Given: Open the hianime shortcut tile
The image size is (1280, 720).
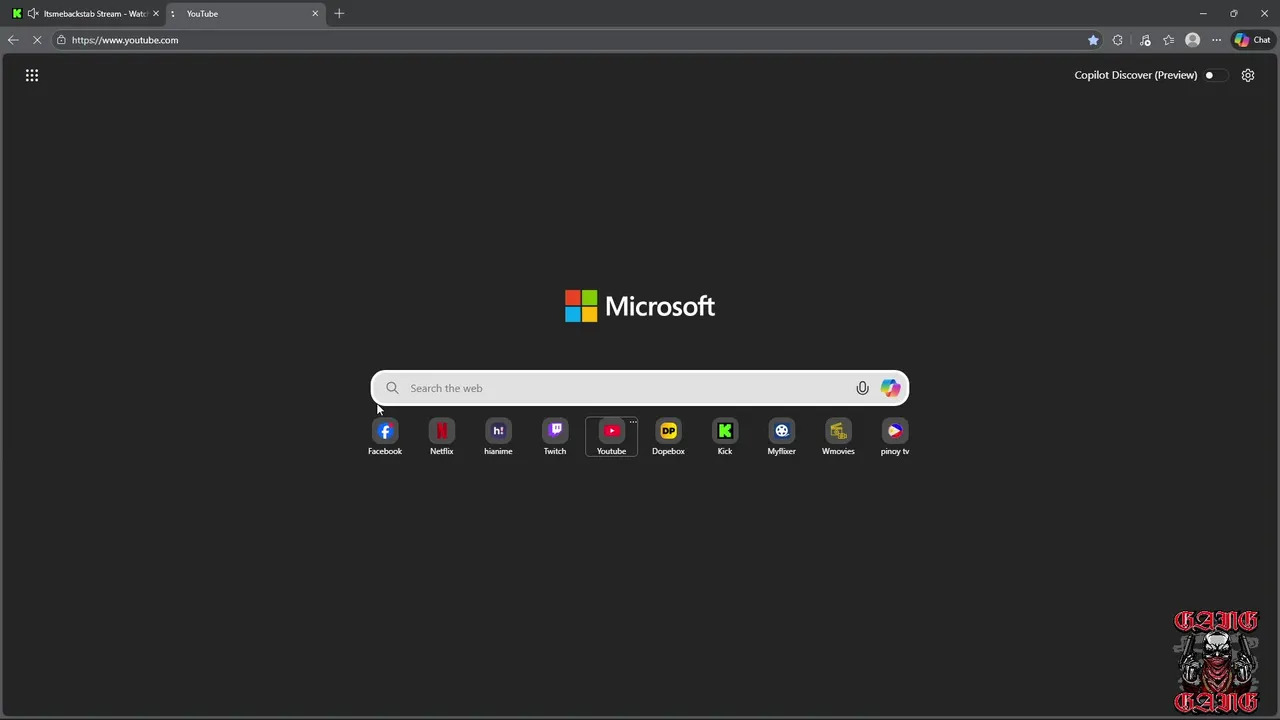Looking at the screenshot, I should [x=498, y=437].
